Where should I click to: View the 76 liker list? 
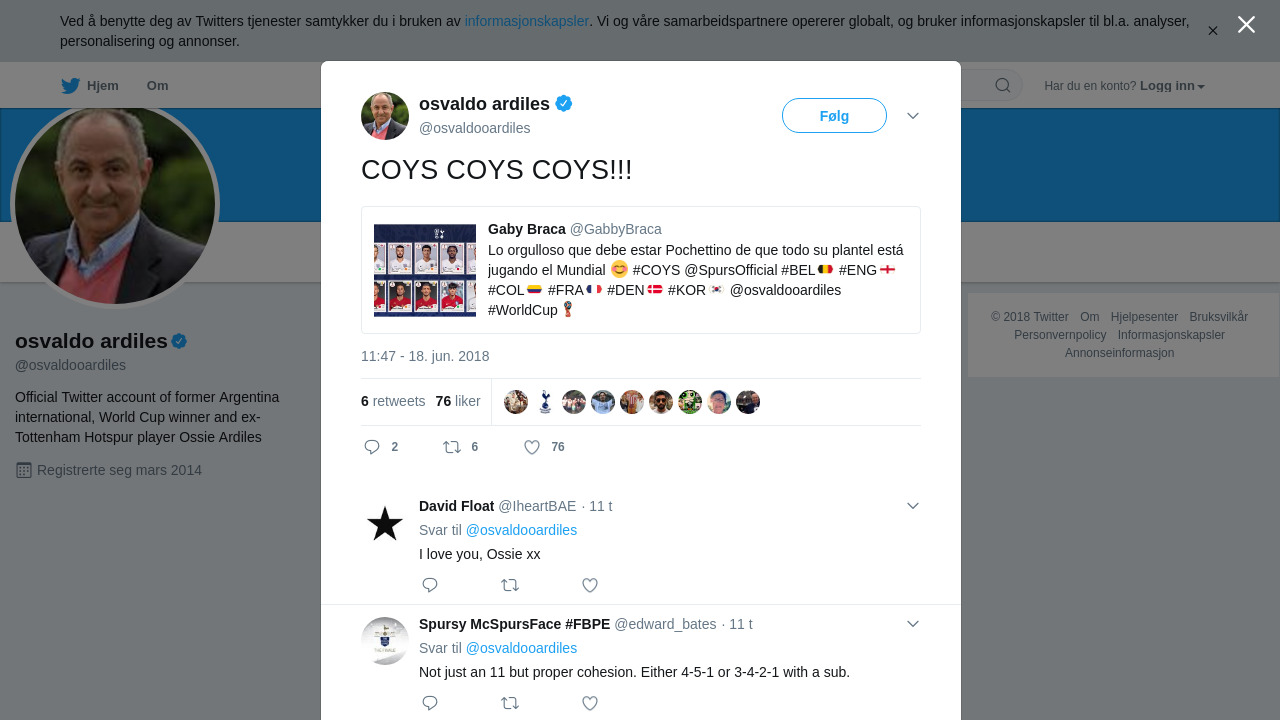point(458,401)
